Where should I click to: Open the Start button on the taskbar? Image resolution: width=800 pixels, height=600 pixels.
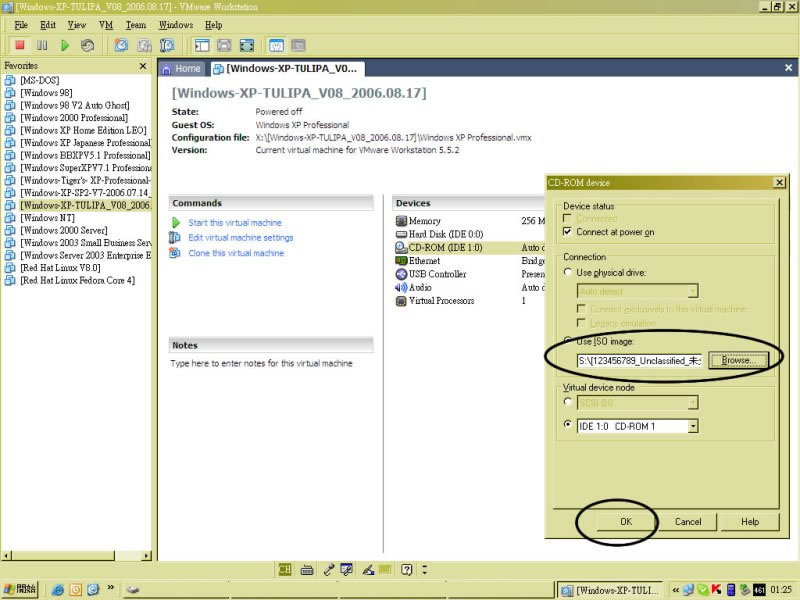20,590
